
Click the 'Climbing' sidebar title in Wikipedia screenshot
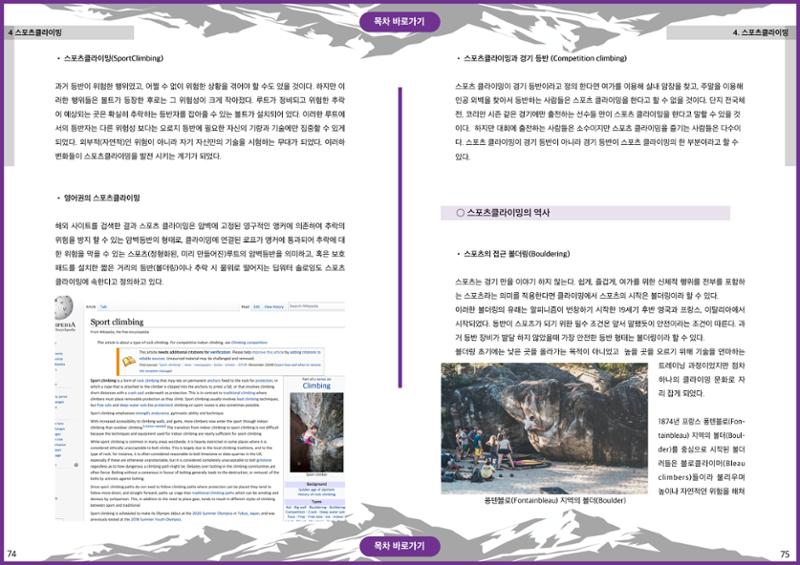click(316, 386)
